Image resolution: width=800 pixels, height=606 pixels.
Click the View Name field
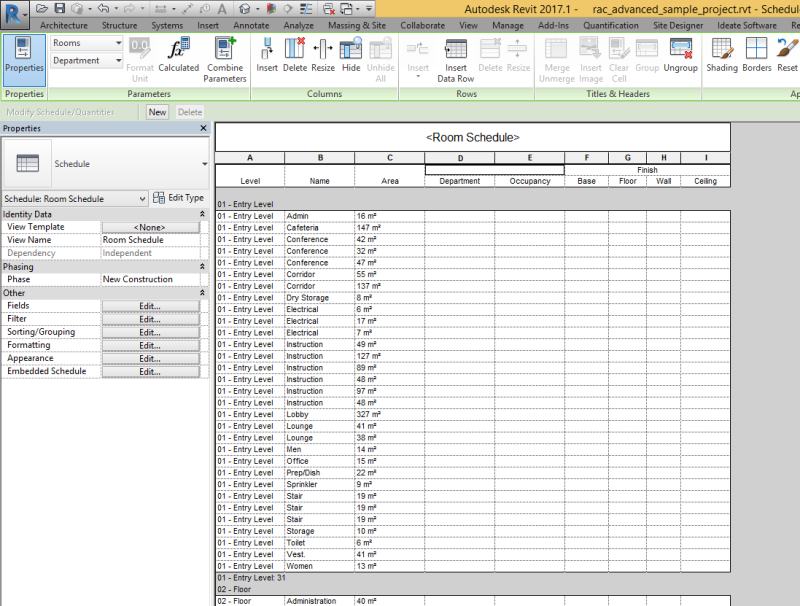click(148, 240)
